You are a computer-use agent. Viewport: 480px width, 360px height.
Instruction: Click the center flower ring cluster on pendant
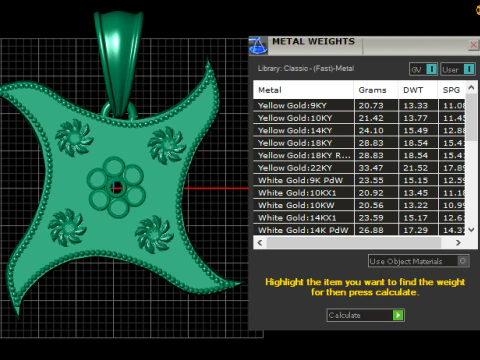116,187
